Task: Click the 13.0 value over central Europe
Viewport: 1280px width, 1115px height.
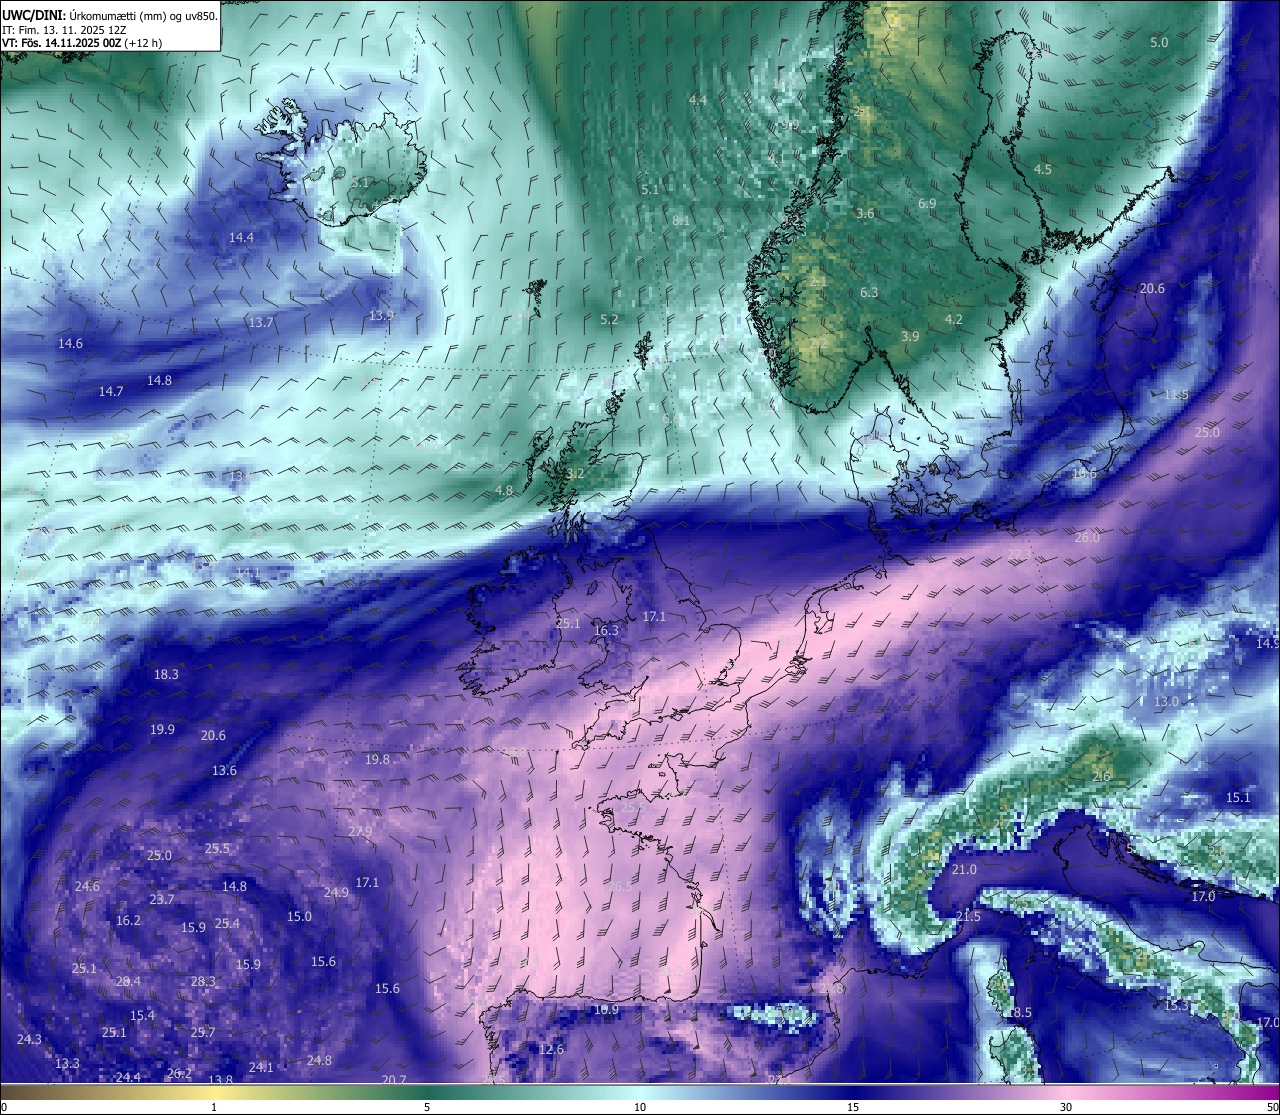Action: coord(1166,701)
